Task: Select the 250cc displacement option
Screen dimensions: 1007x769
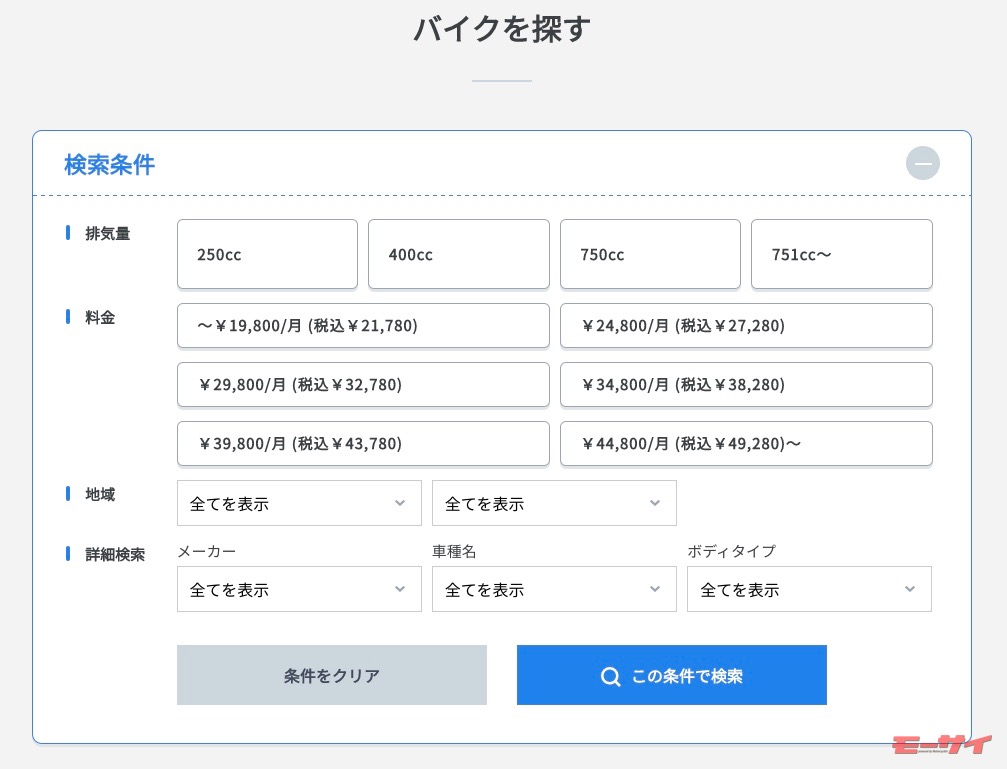Action: tap(267, 254)
